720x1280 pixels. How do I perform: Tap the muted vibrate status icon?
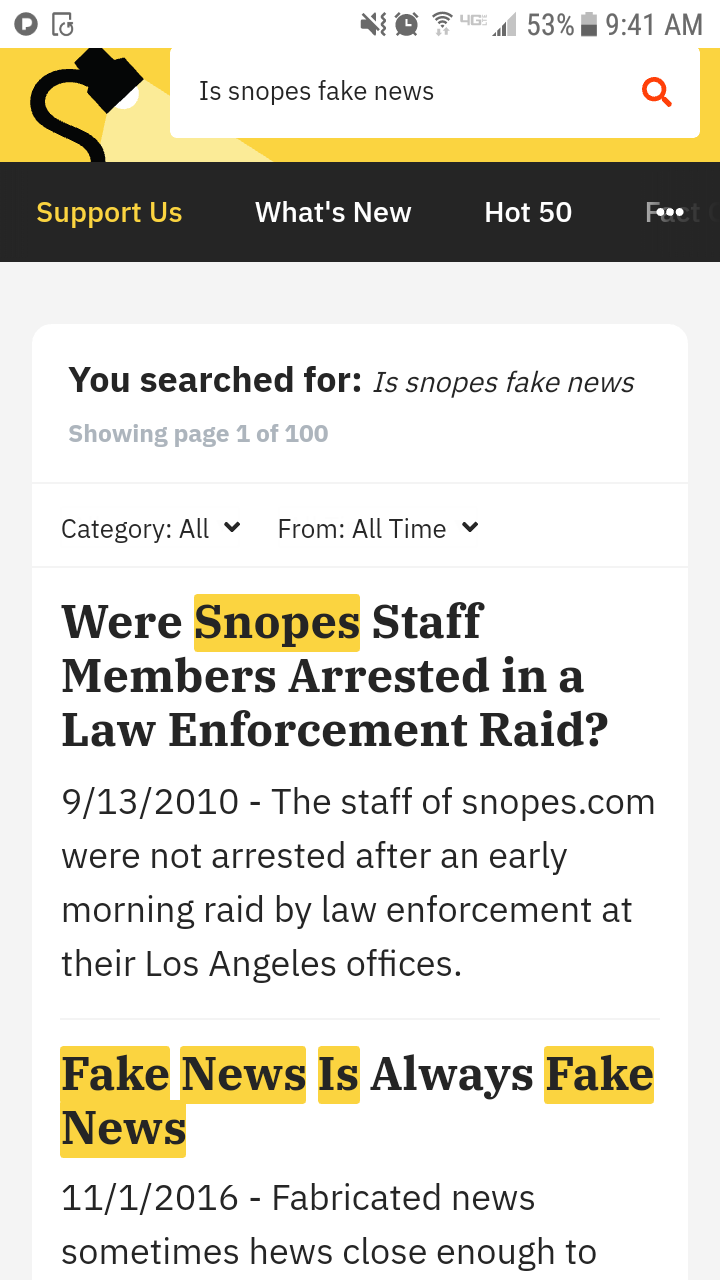(373, 24)
